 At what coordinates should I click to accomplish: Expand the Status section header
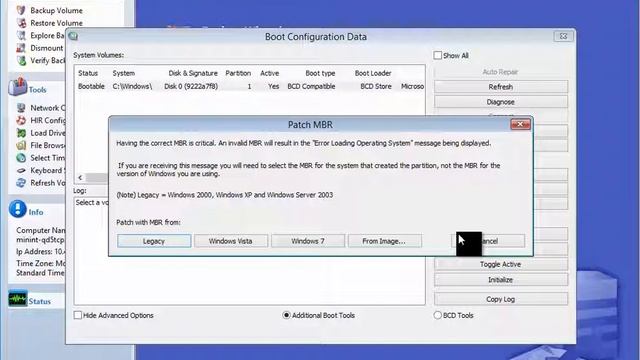(x=40, y=302)
